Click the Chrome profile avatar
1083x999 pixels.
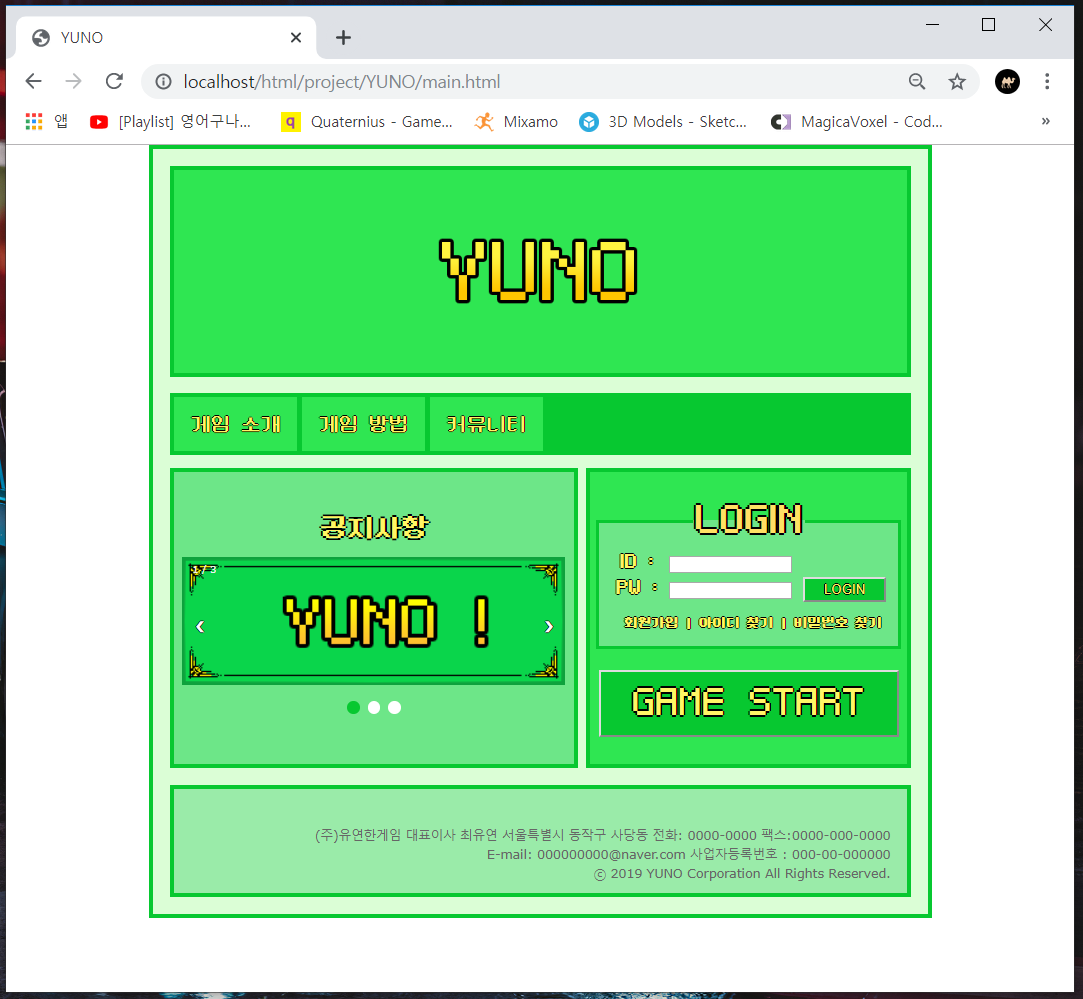pyautogui.click(x=1007, y=81)
